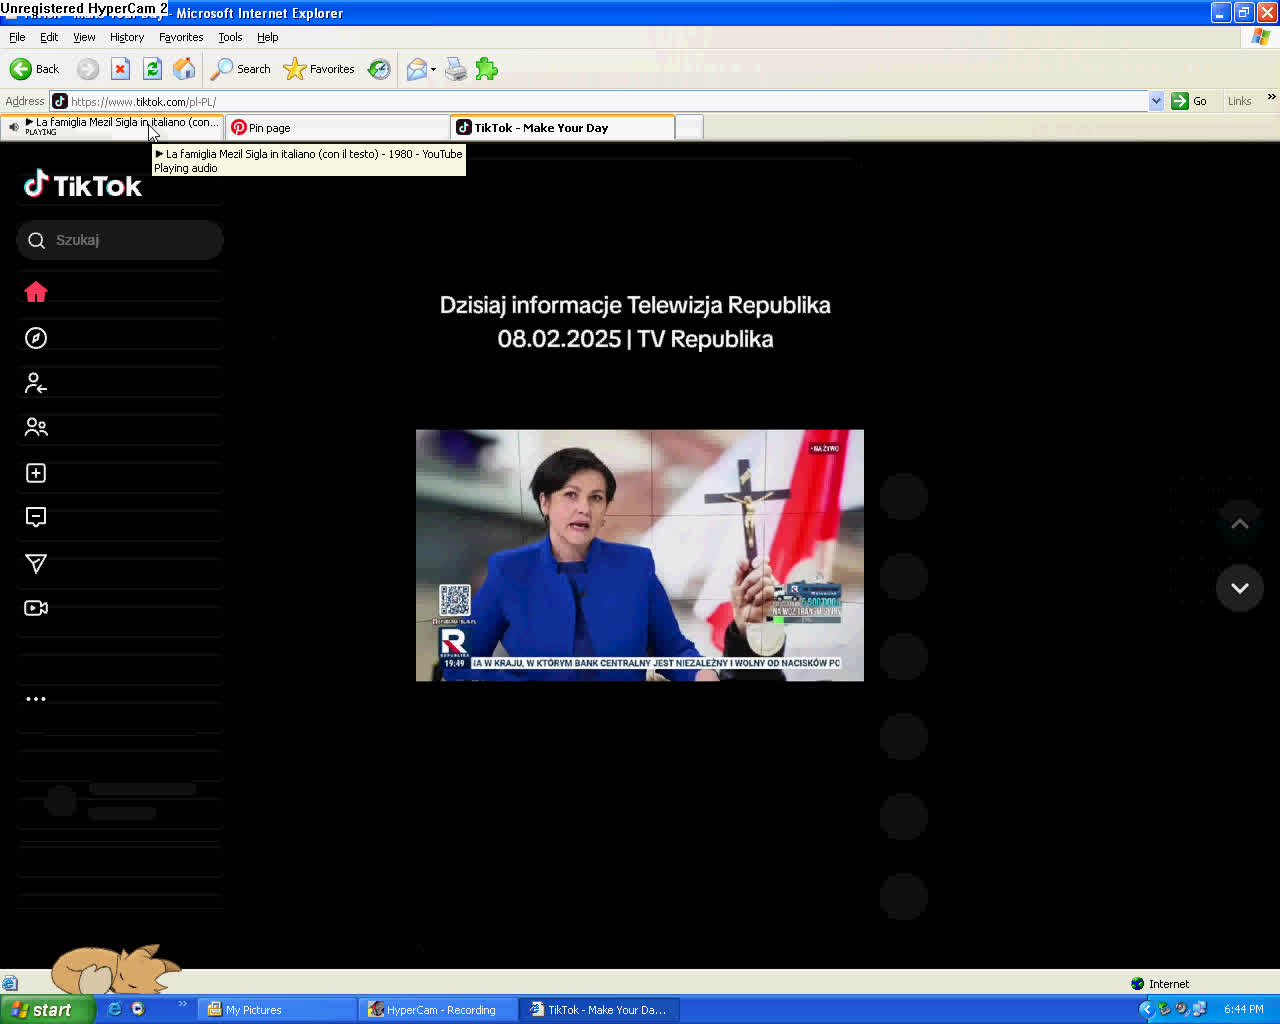Print the page with the printer icon
The height and width of the screenshot is (1024, 1280).
(x=455, y=69)
